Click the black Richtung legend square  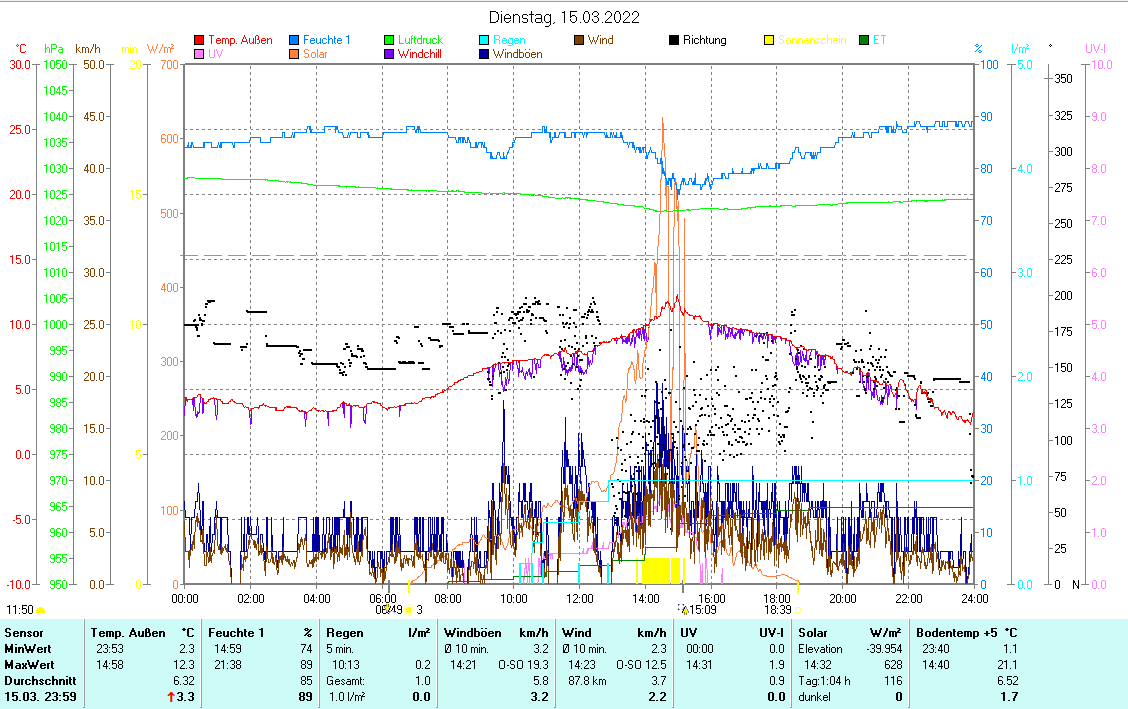coord(675,41)
